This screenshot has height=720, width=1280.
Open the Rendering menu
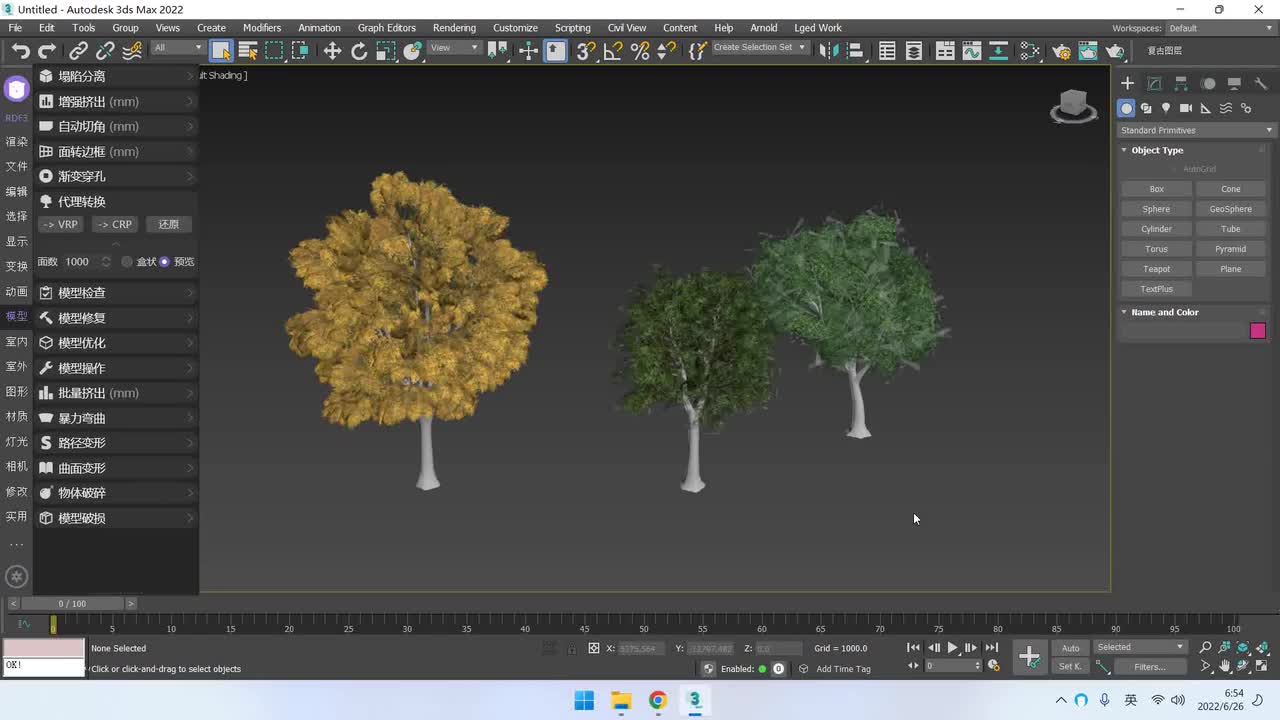[x=454, y=28]
